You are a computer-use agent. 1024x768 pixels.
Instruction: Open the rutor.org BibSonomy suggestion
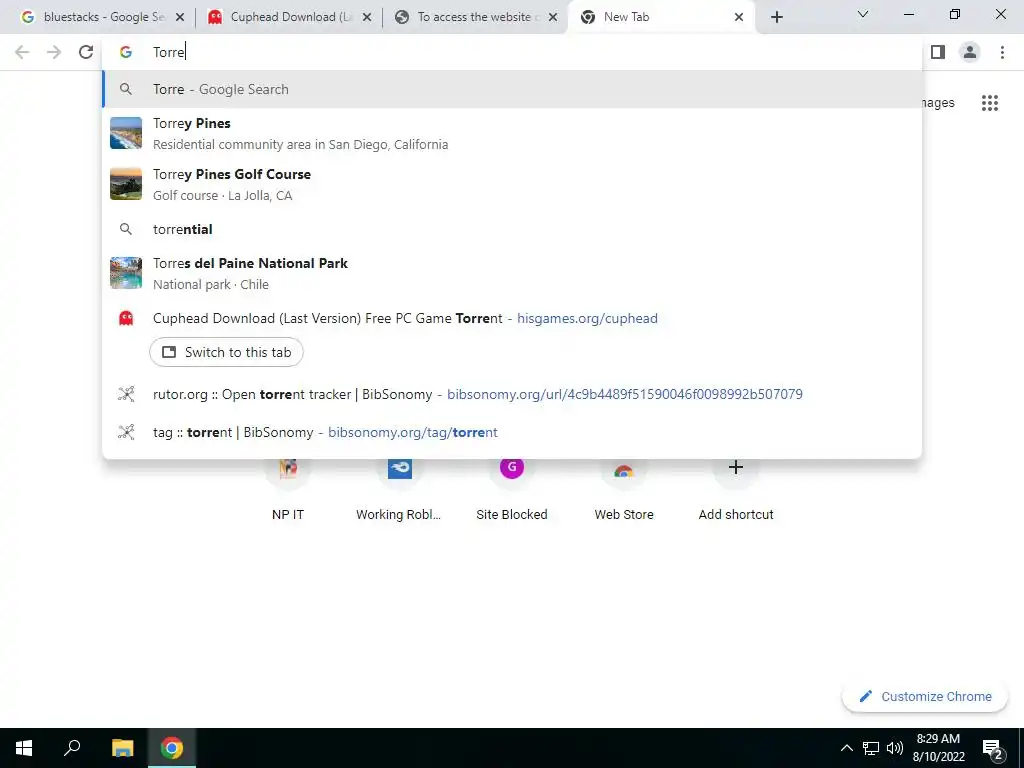[x=512, y=394]
